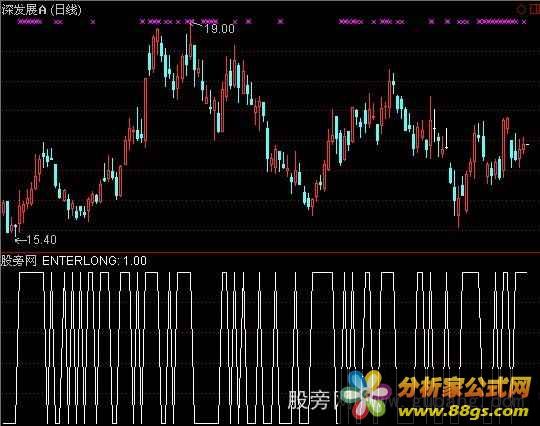Select the tallest candlestick below the 19.00 label

[x=190, y=41]
